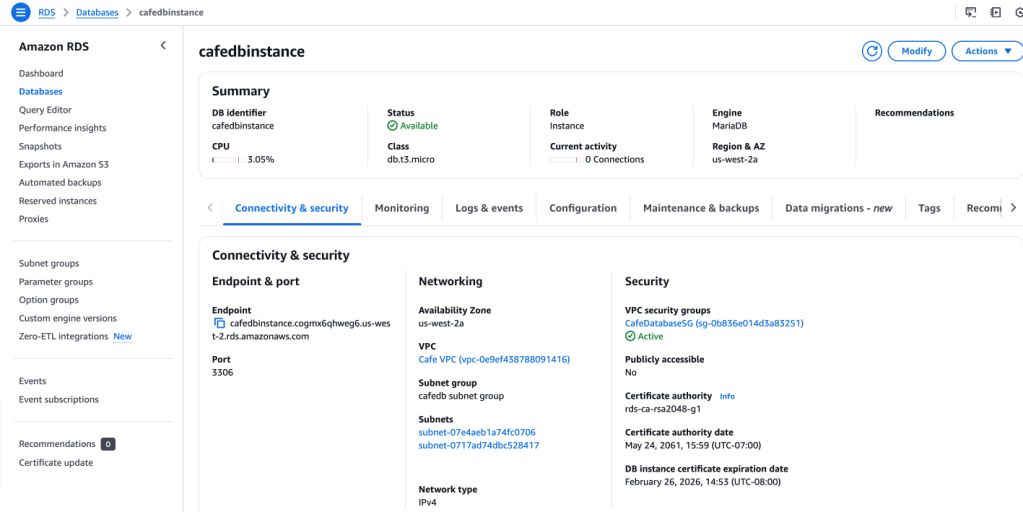This screenshot has height=512, width=1023.
Task: Go to Databases in the breadcrumb
Action: (x=95, y=13)
